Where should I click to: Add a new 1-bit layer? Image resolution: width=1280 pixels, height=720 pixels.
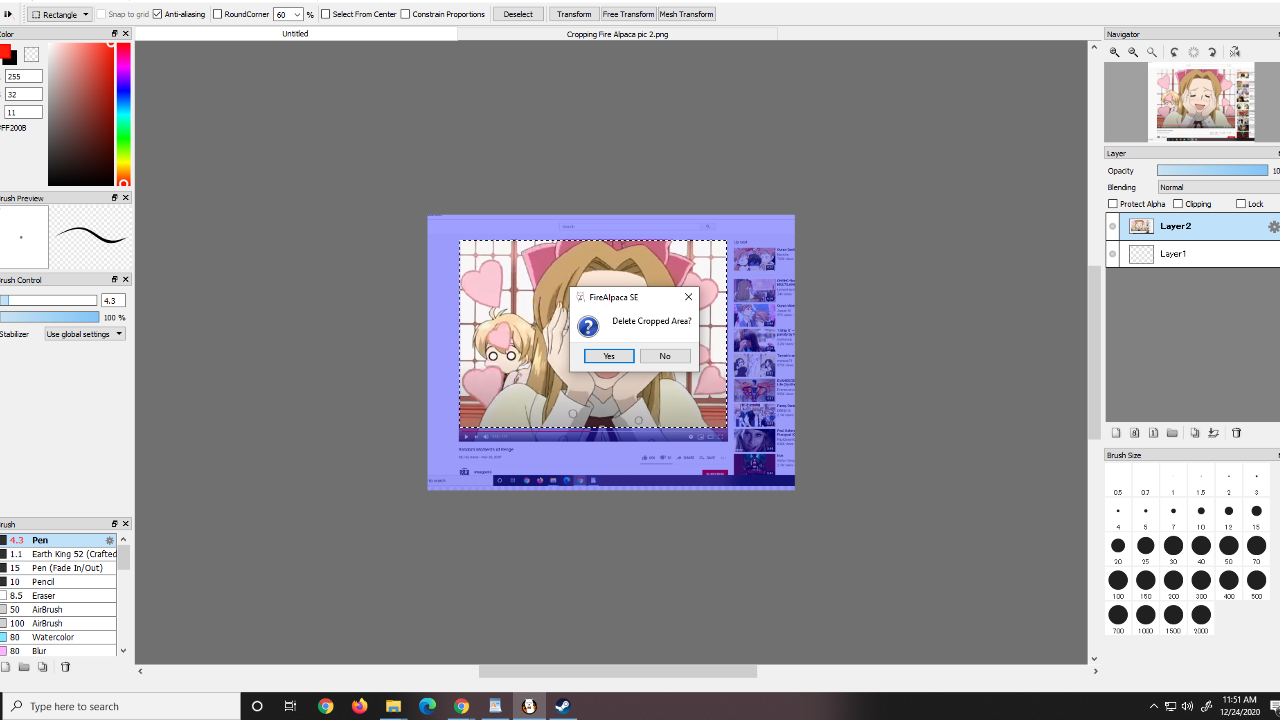pos(1153,433)
